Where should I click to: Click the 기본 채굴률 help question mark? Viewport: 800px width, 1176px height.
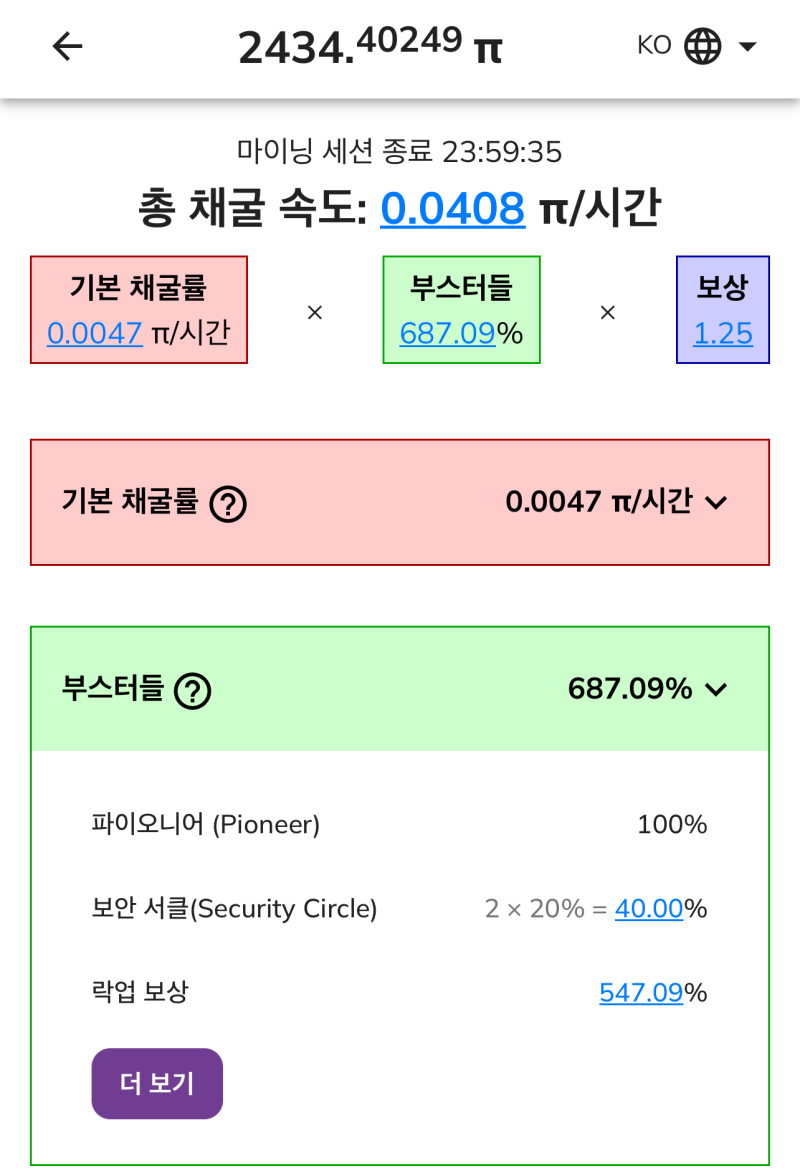tap(228, 503)
